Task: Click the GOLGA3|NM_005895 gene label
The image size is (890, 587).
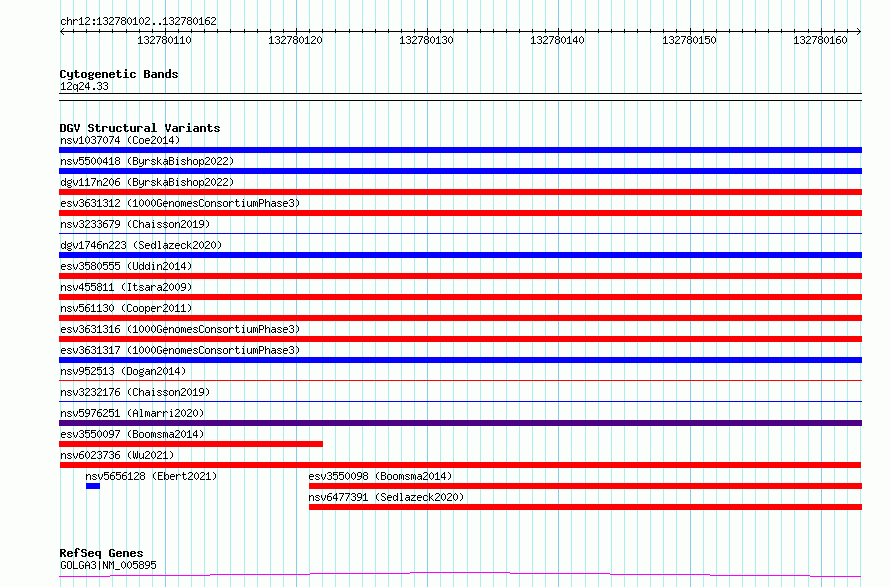Action: (x=108, y=565)
